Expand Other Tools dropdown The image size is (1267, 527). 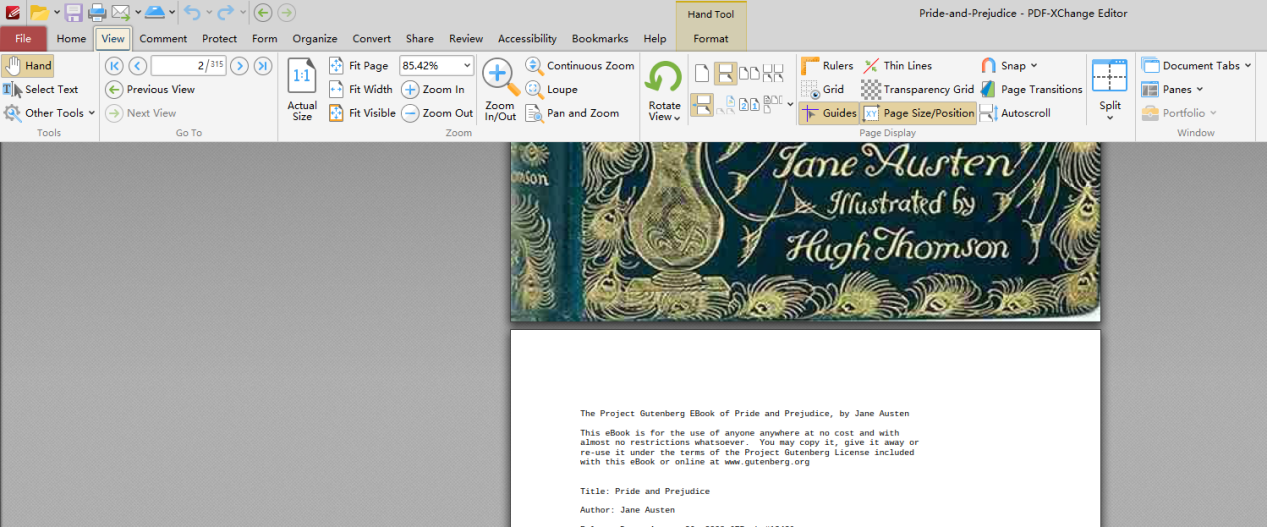click(91, 113)
